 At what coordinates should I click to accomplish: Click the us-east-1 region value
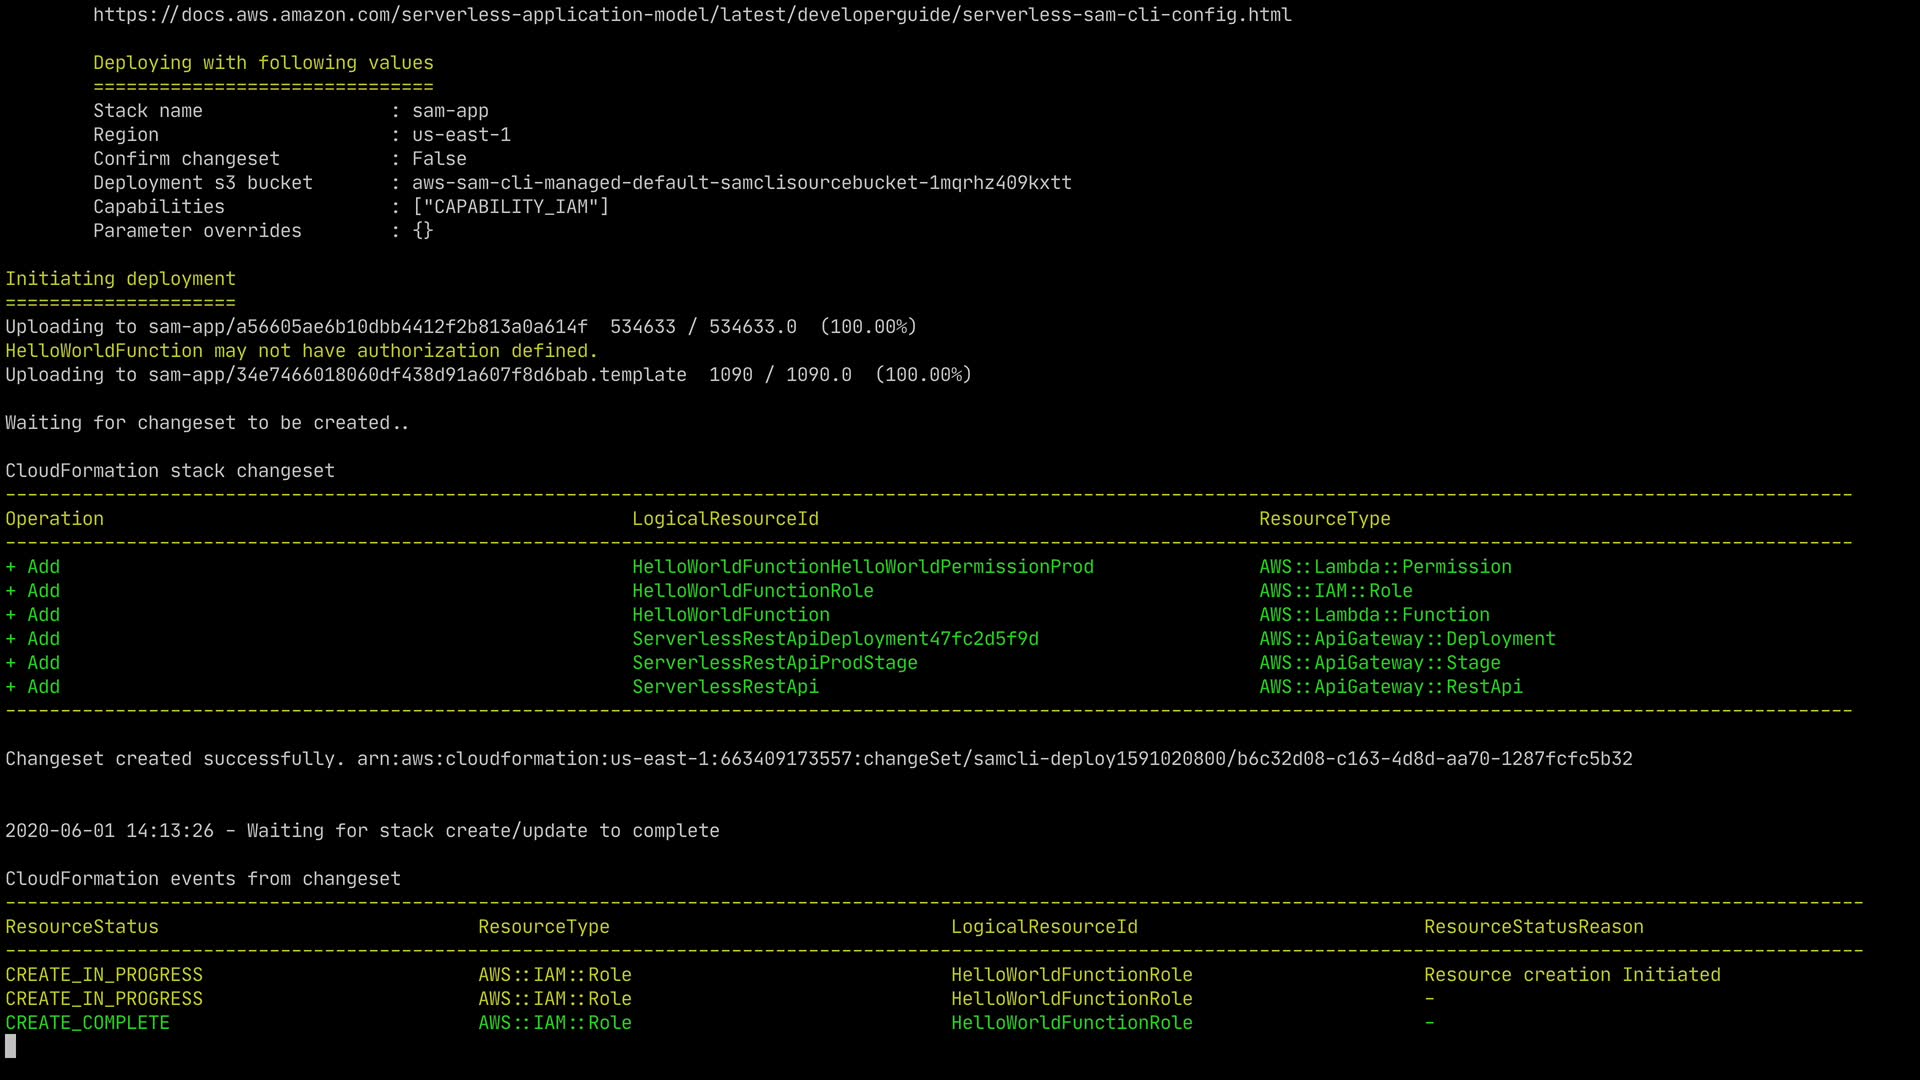coord(461,135)
